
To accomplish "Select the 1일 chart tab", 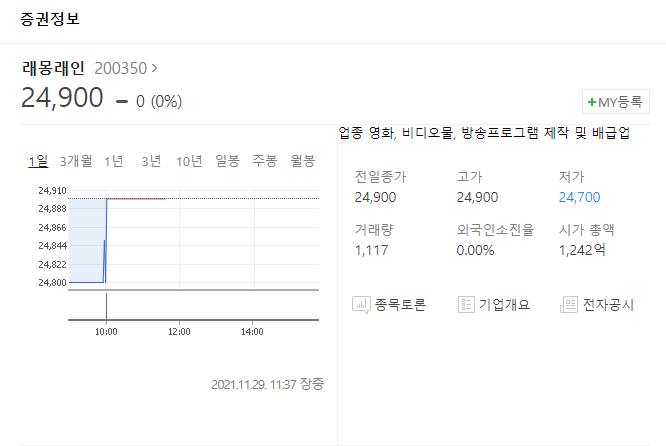I will point(38,161).
